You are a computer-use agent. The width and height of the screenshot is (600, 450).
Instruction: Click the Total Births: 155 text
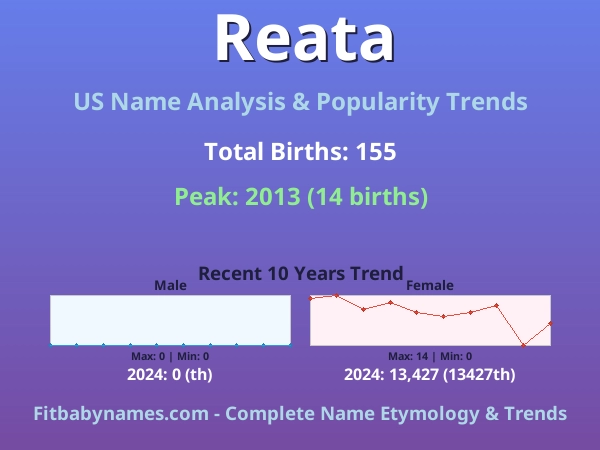(x=300, y=152)
